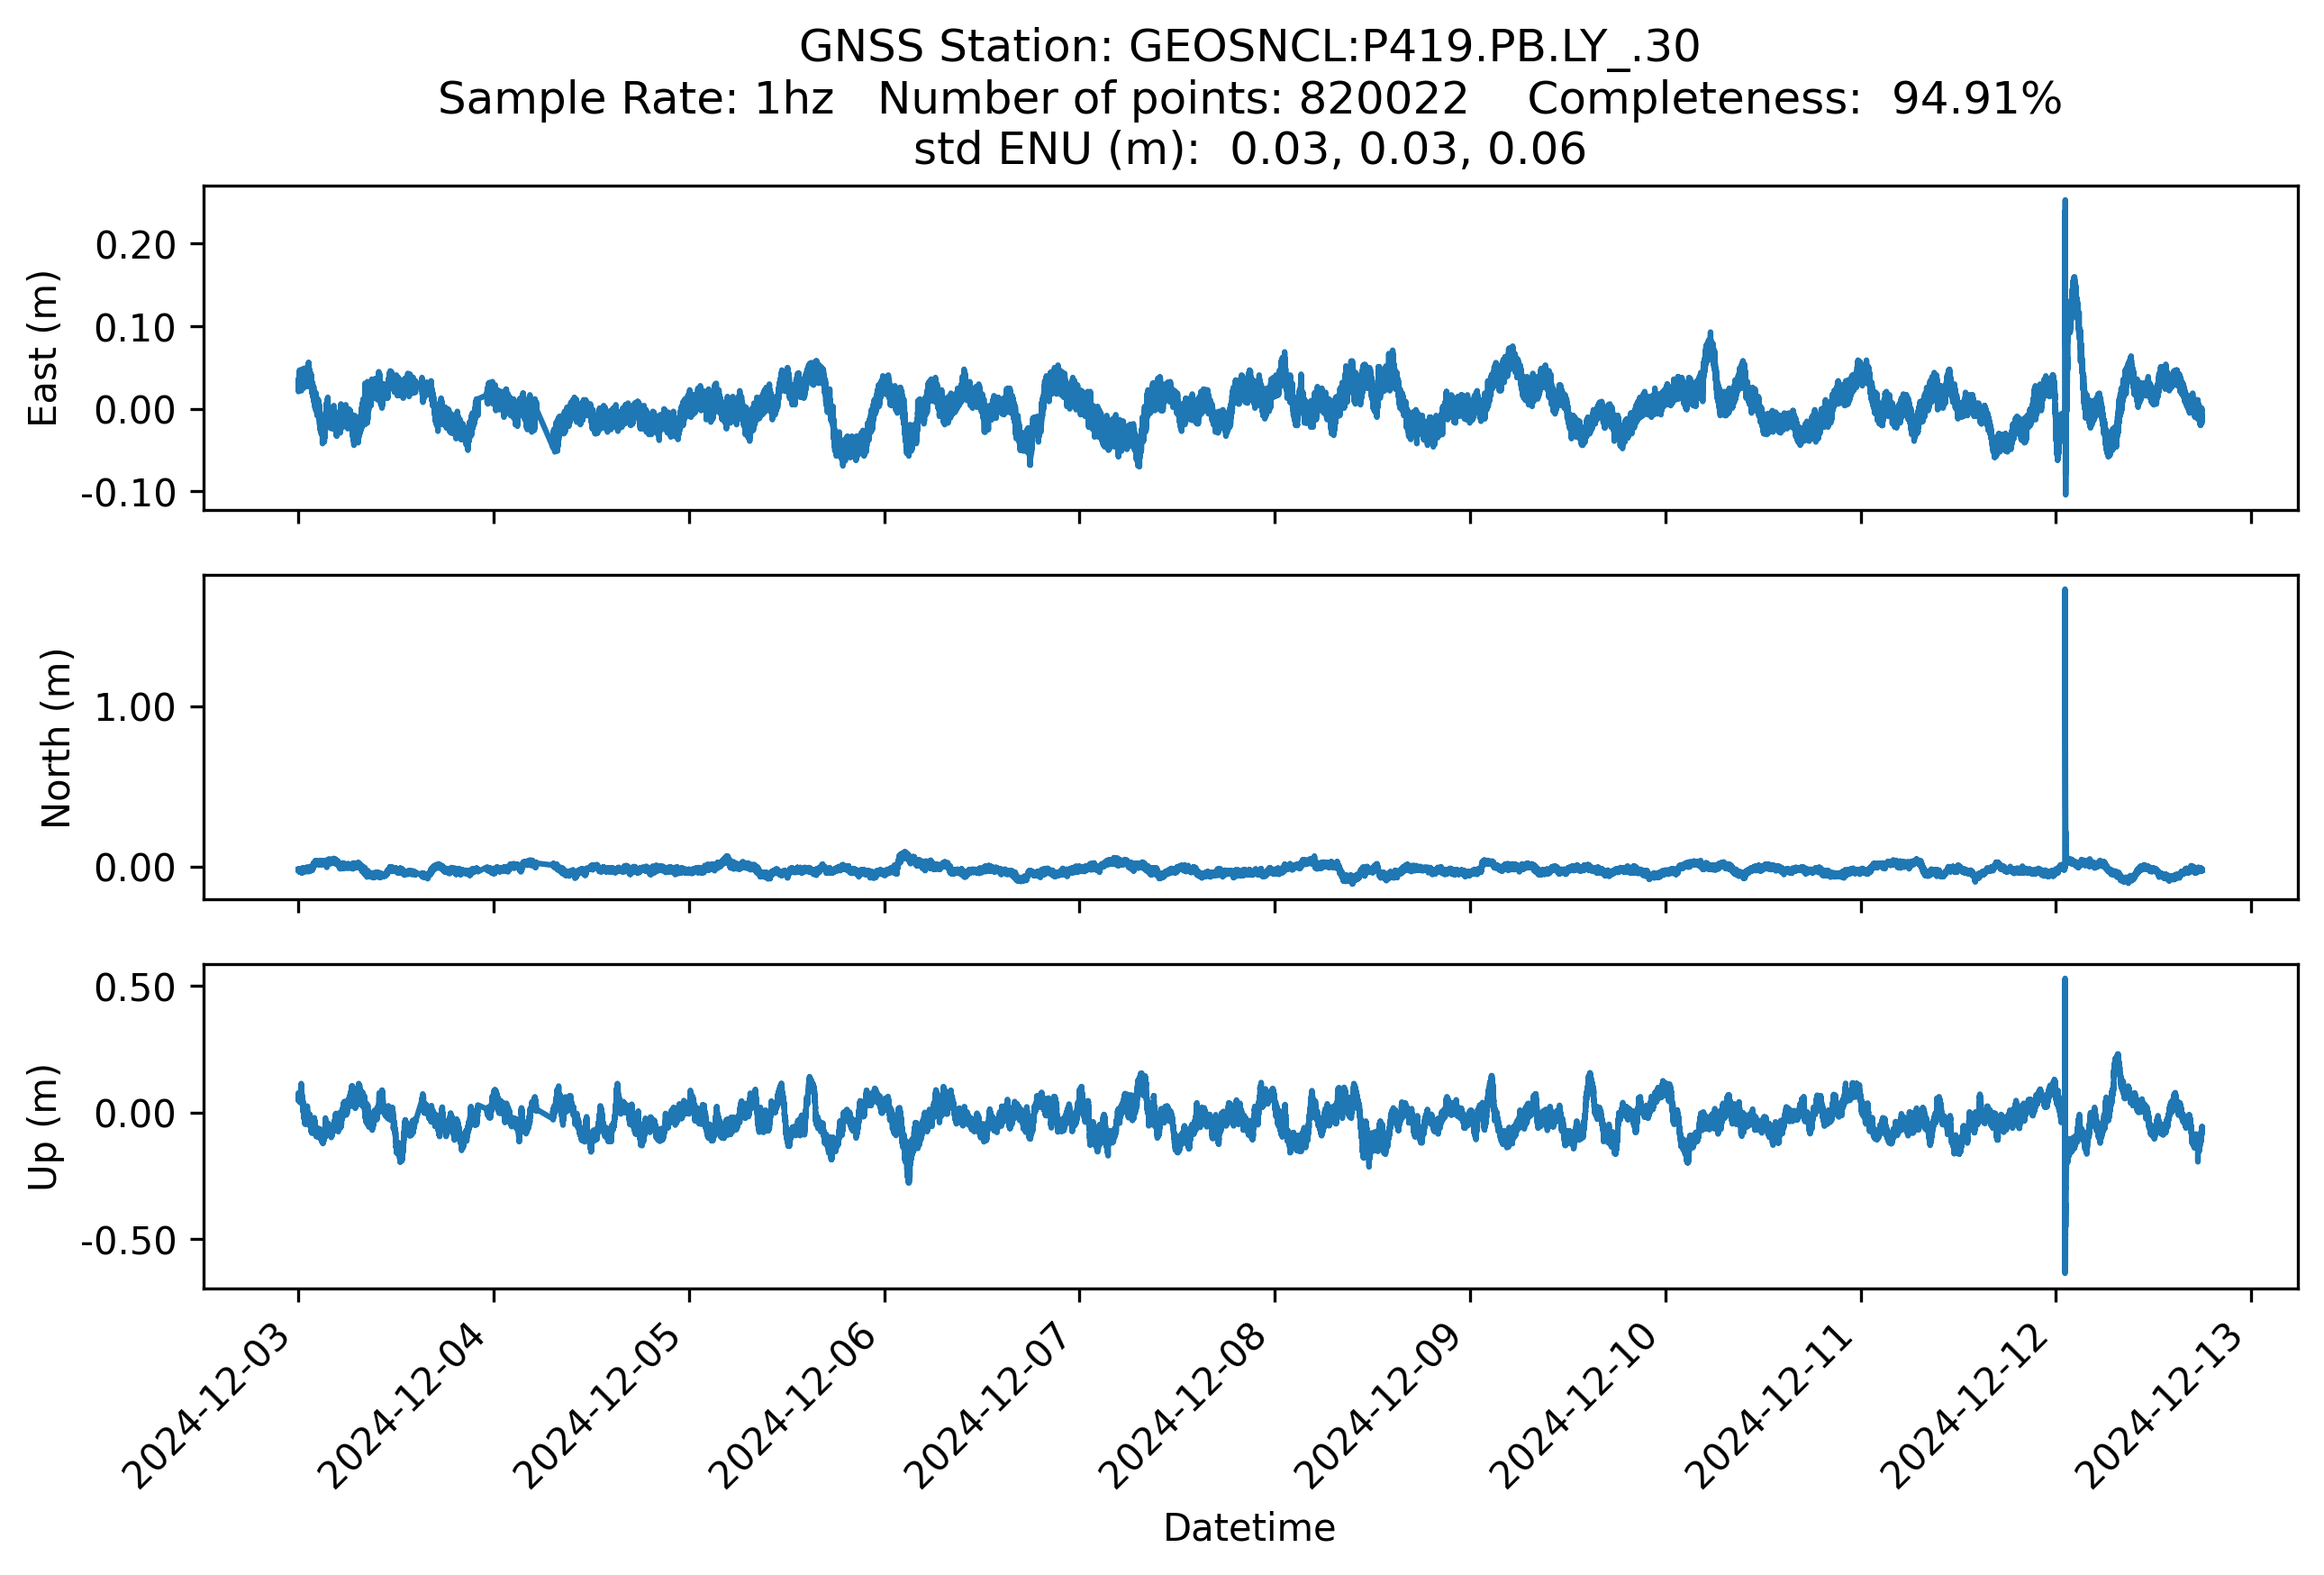Click the Up (m) y-axis label
This screenshot has height=1575, width=2324.
43,1127
